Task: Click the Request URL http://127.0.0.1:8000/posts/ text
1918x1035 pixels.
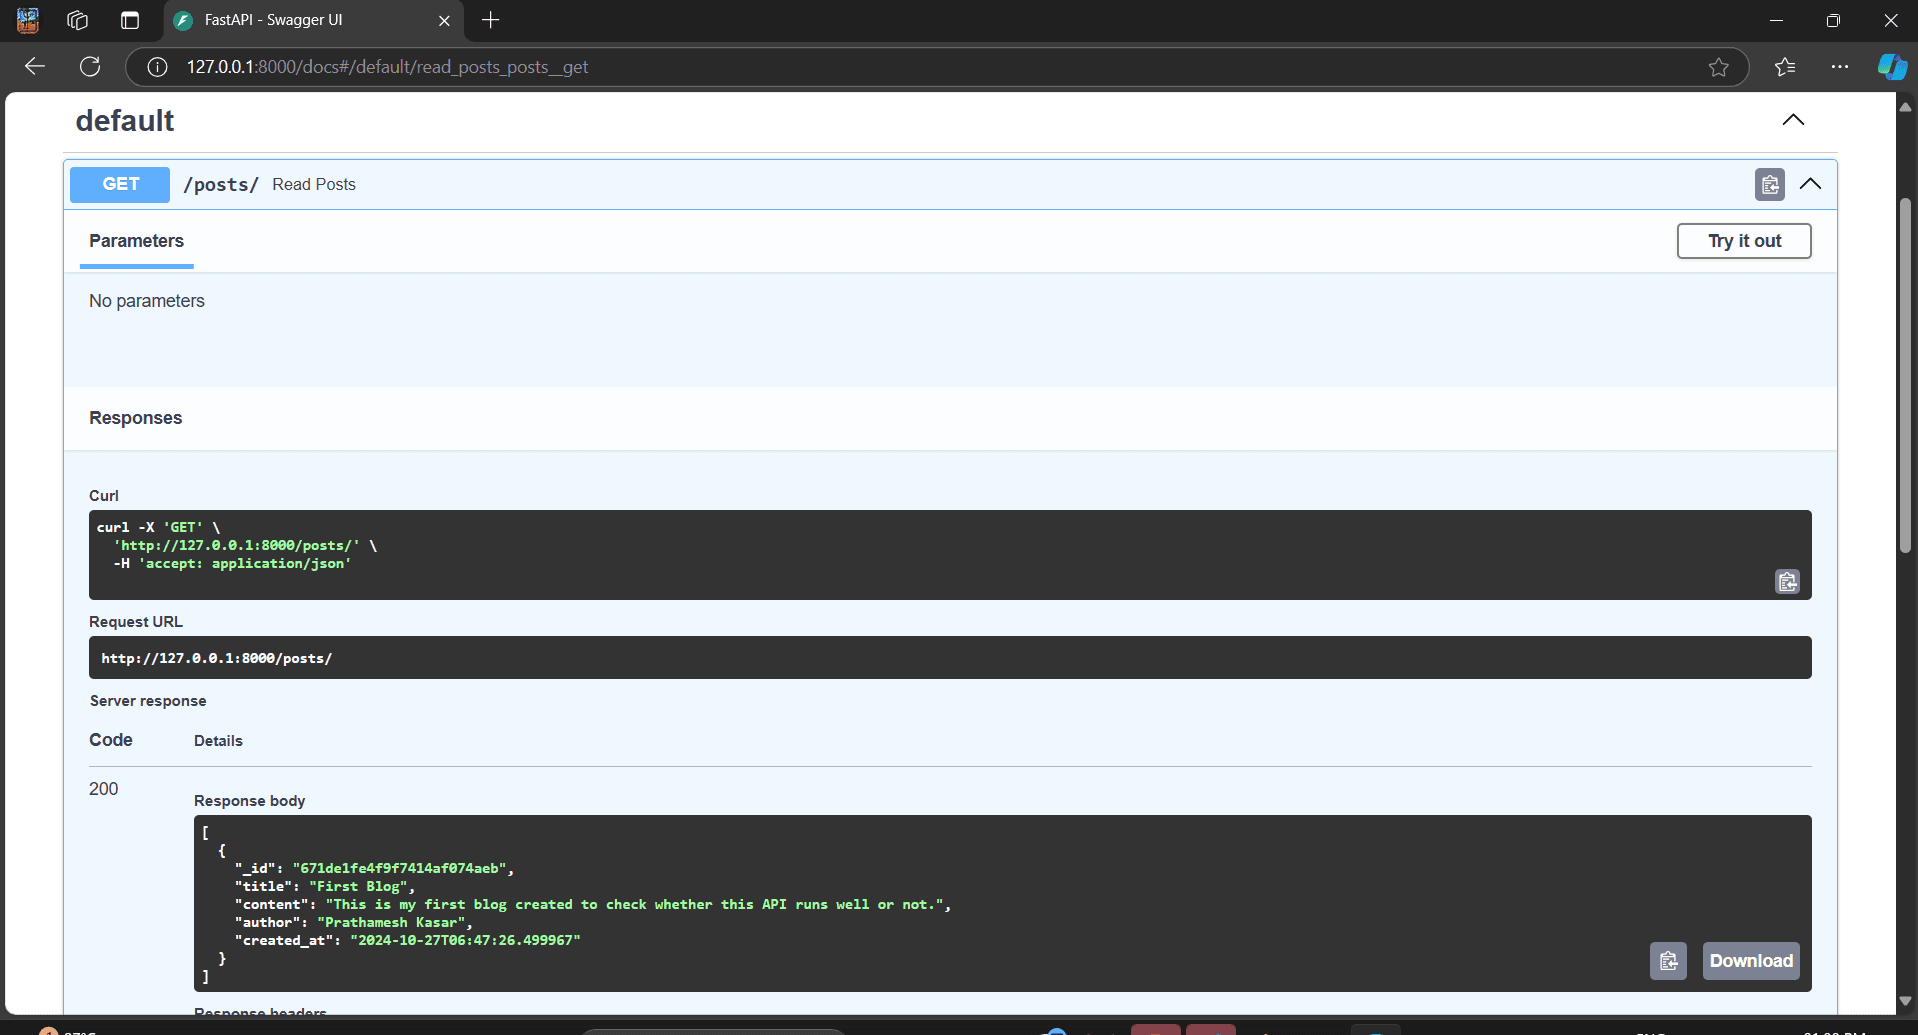Action: pos(216,658)
